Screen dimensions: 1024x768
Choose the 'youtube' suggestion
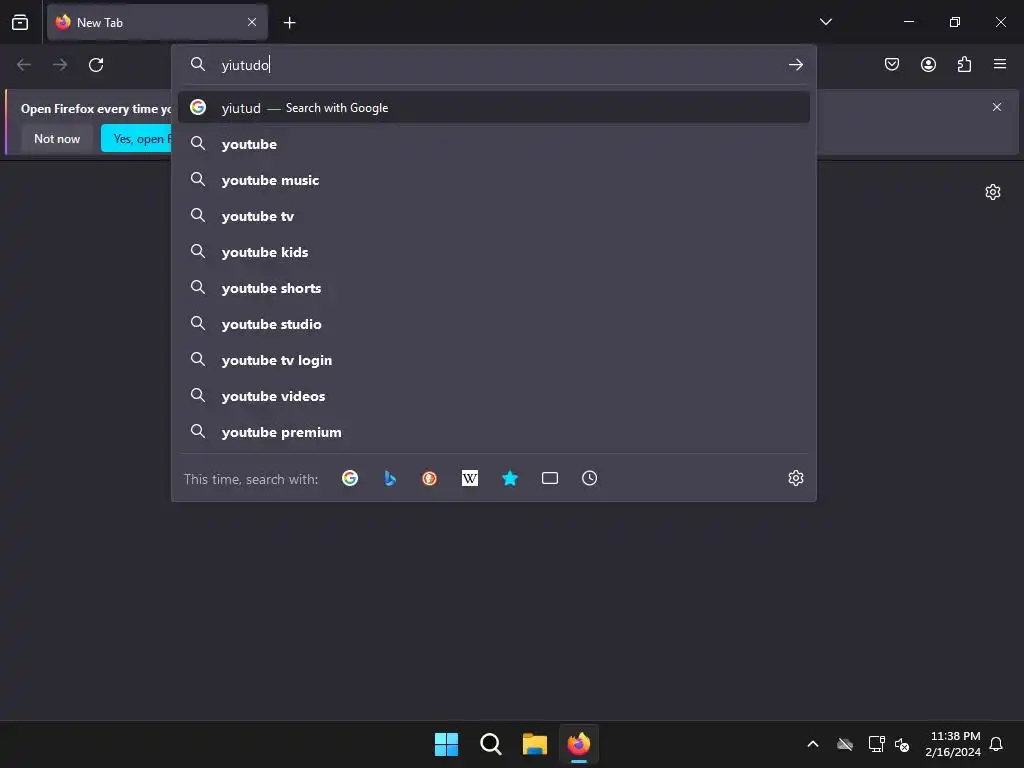(x=494, y=144)
